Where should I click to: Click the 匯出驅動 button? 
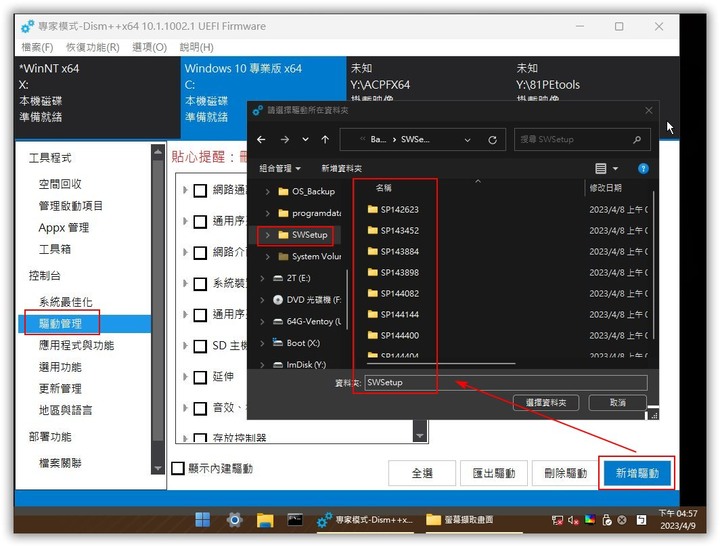[x=494, y=473]
